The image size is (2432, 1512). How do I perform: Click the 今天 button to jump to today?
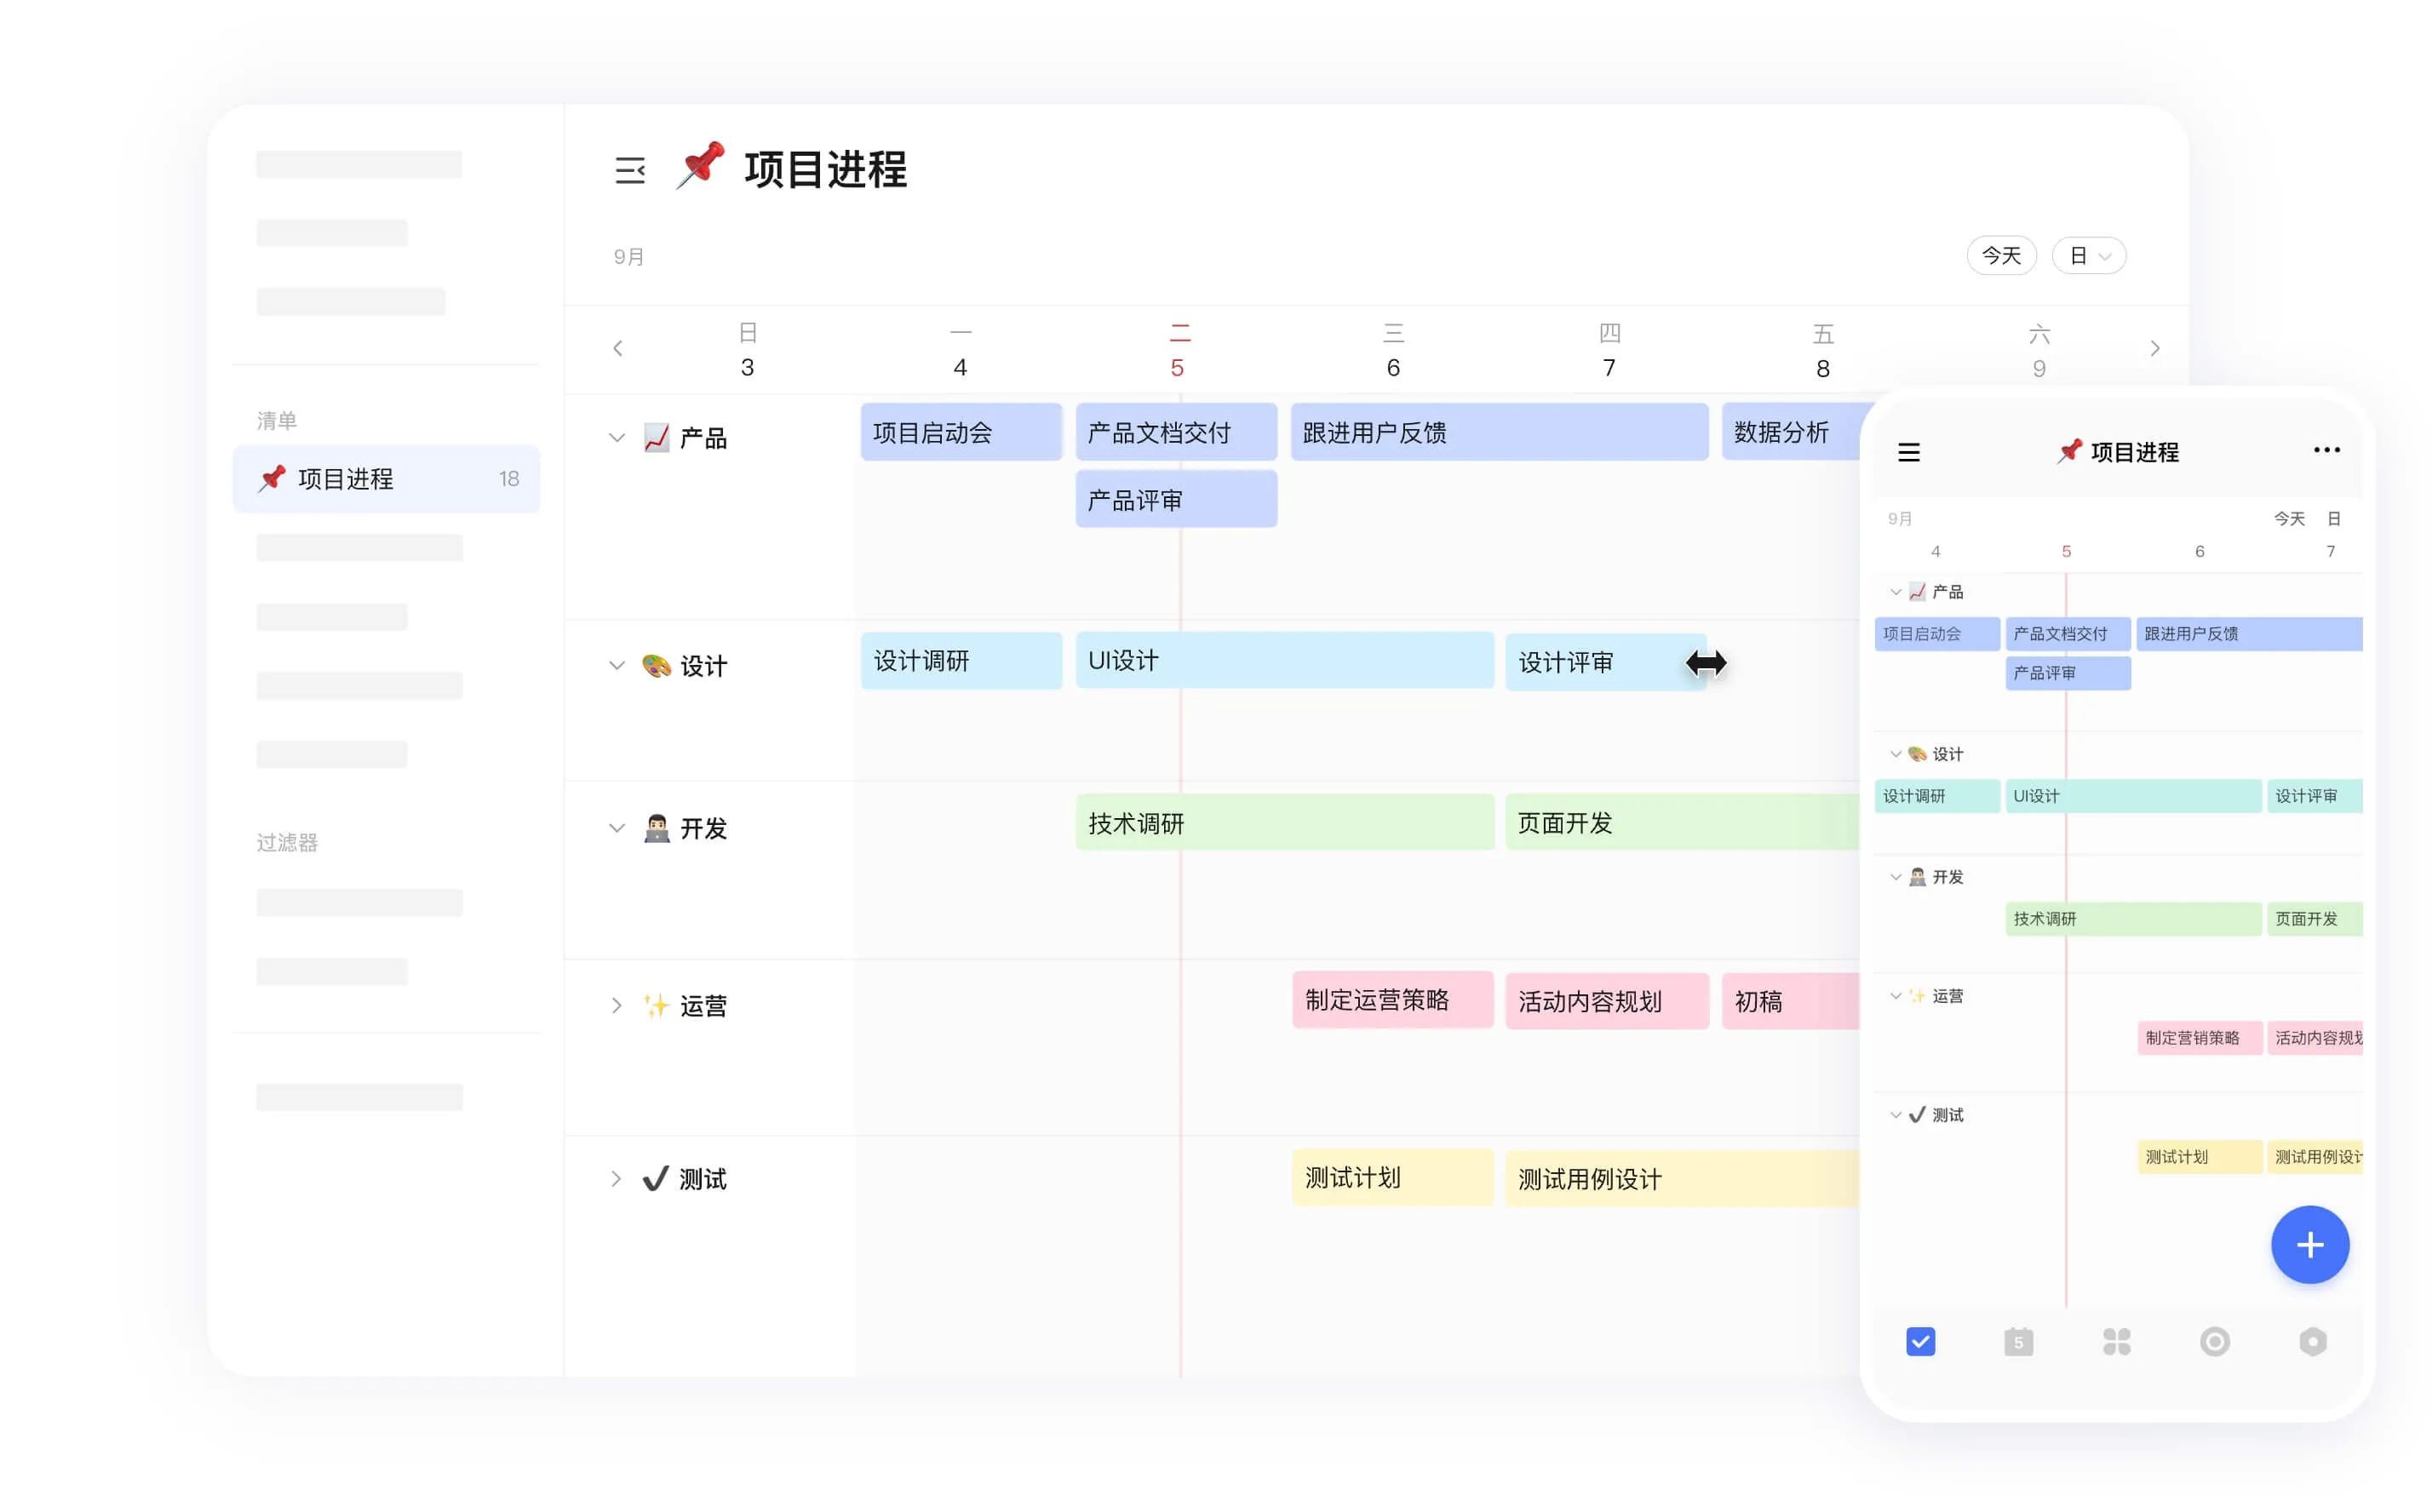[2001, 255]
